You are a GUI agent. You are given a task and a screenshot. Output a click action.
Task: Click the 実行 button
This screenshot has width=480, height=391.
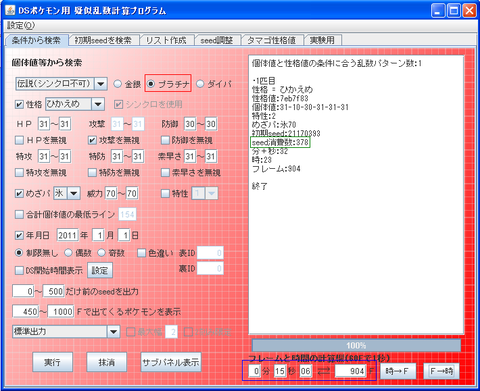52,362
